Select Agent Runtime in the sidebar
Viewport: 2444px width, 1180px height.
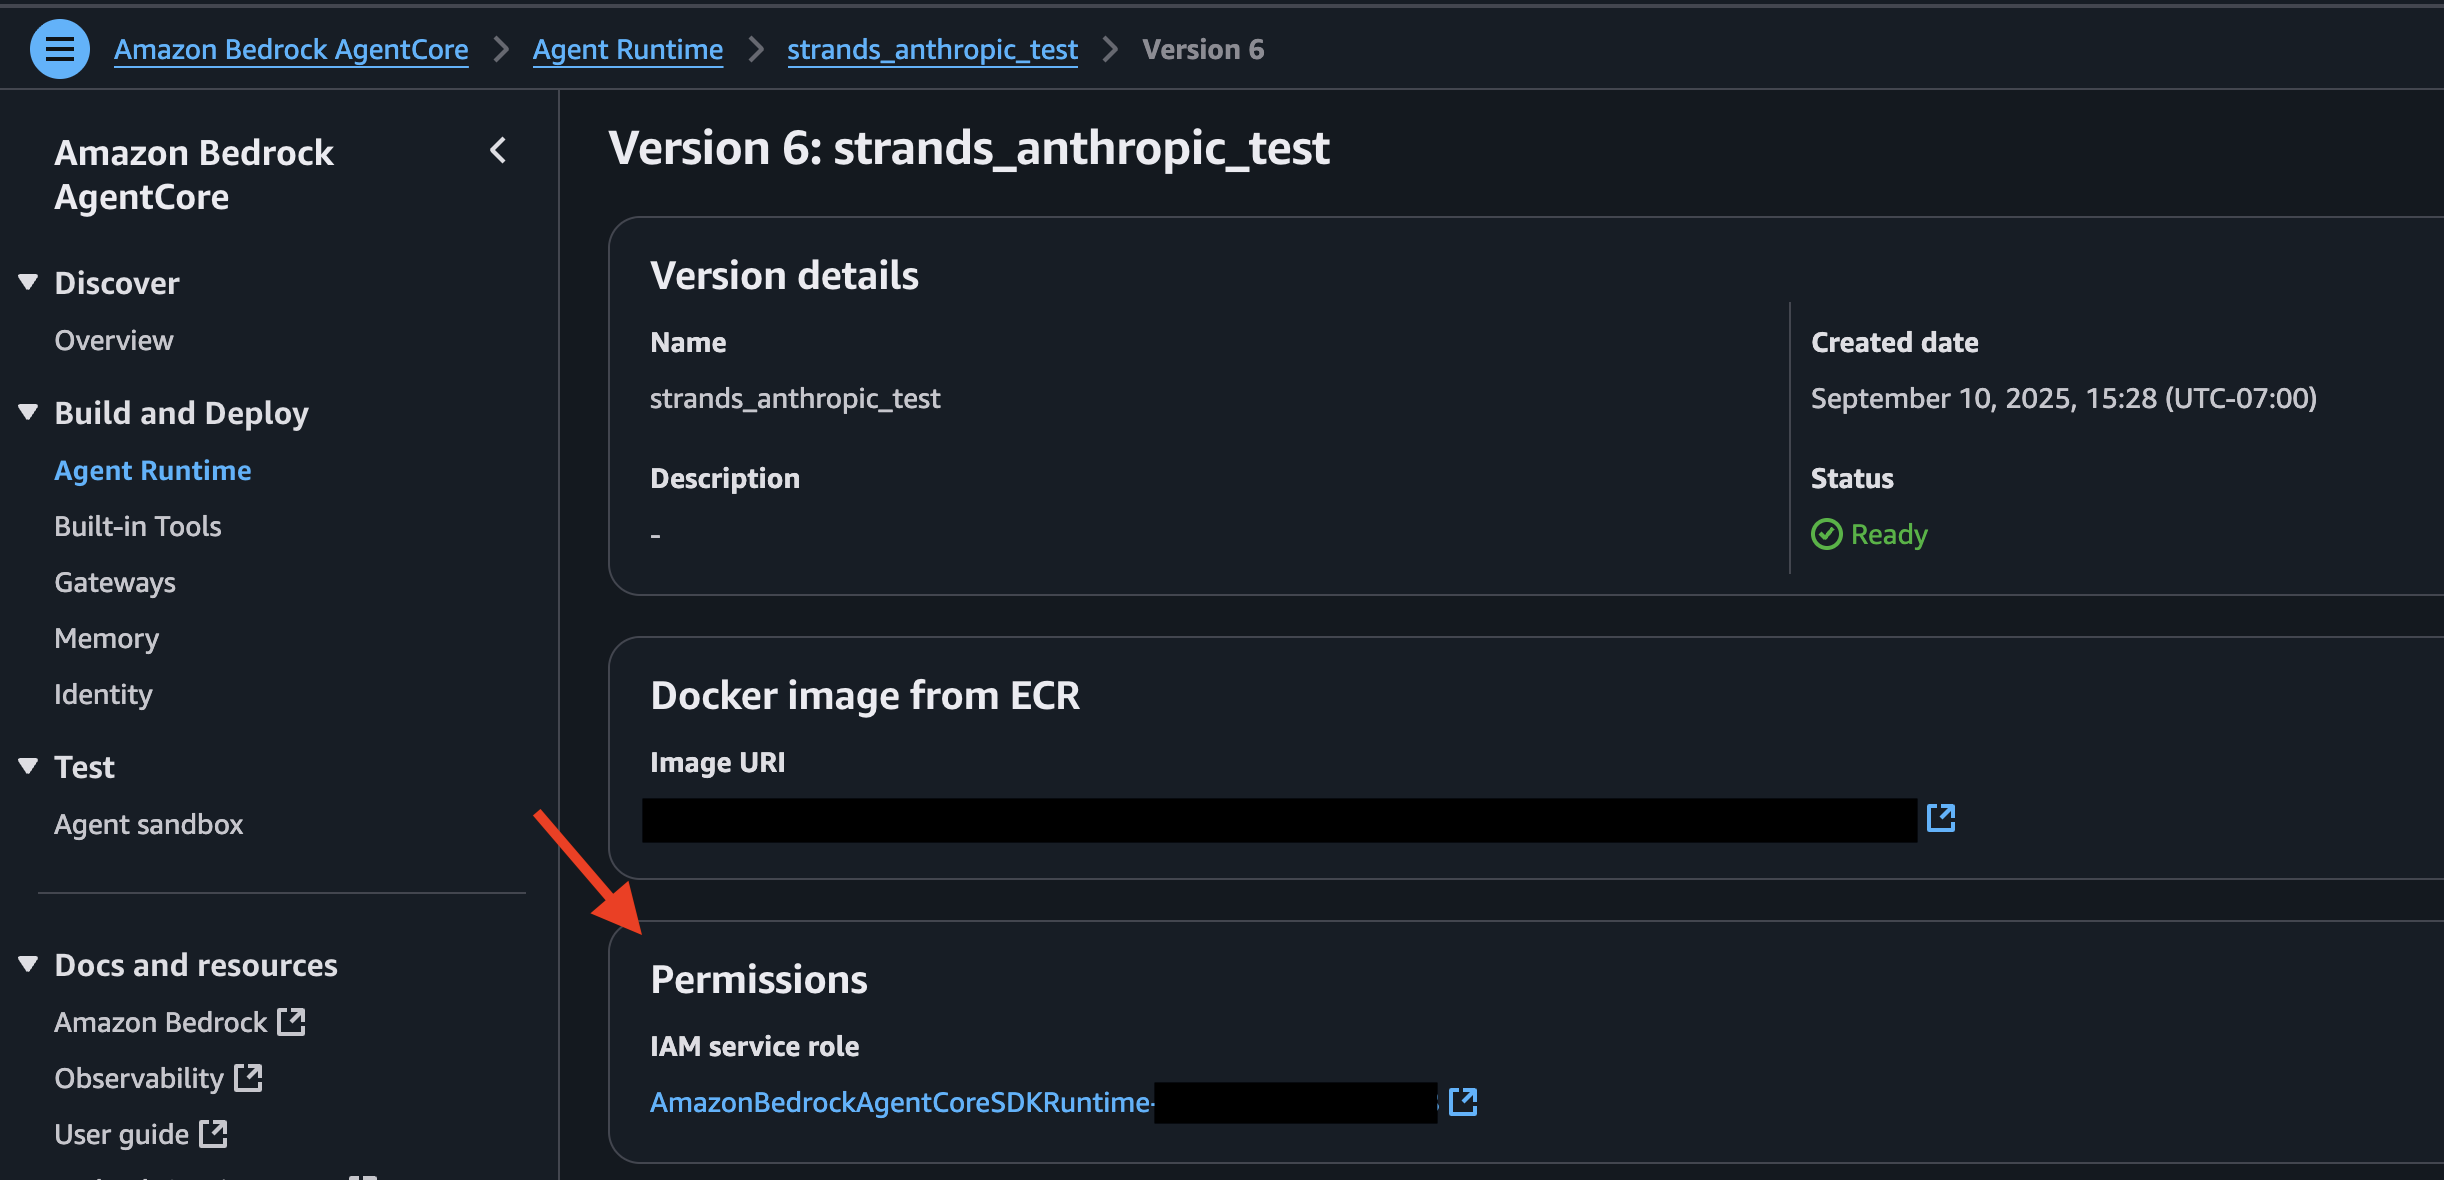(153, 470)
